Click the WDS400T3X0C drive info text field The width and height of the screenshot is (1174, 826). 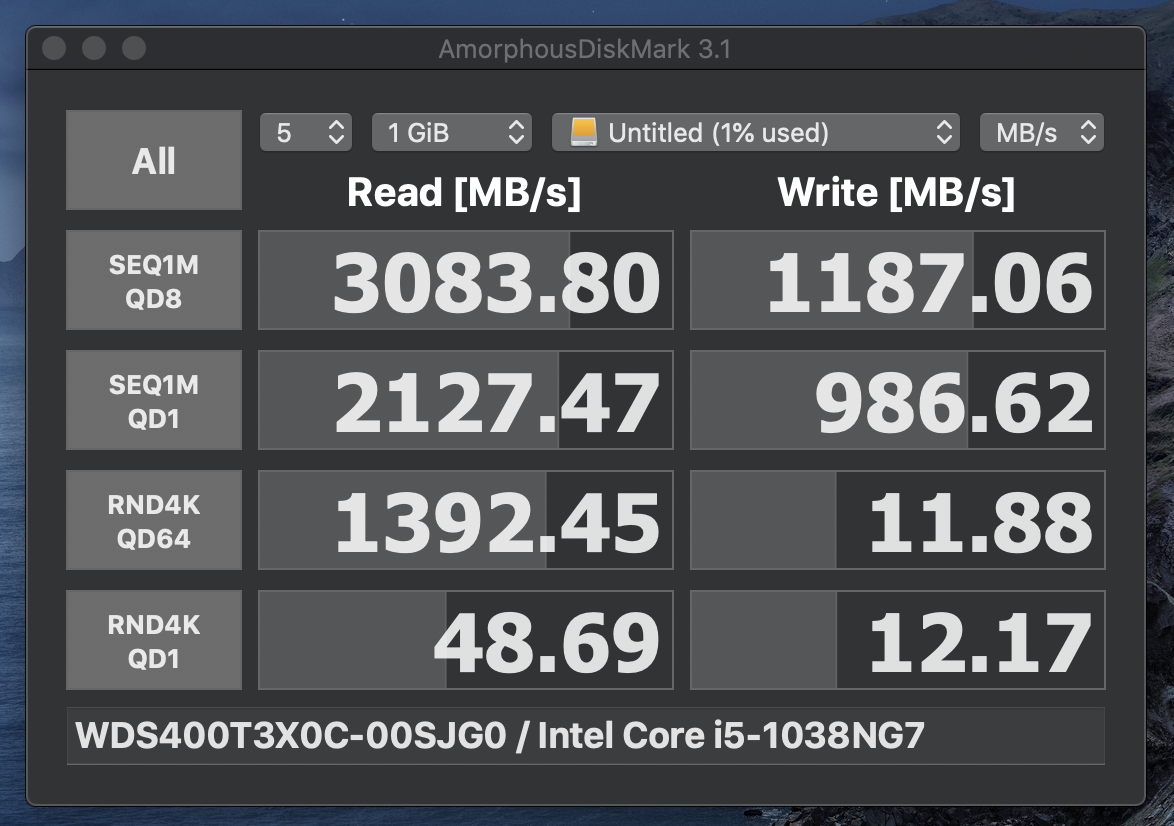[x=585, y=737]
